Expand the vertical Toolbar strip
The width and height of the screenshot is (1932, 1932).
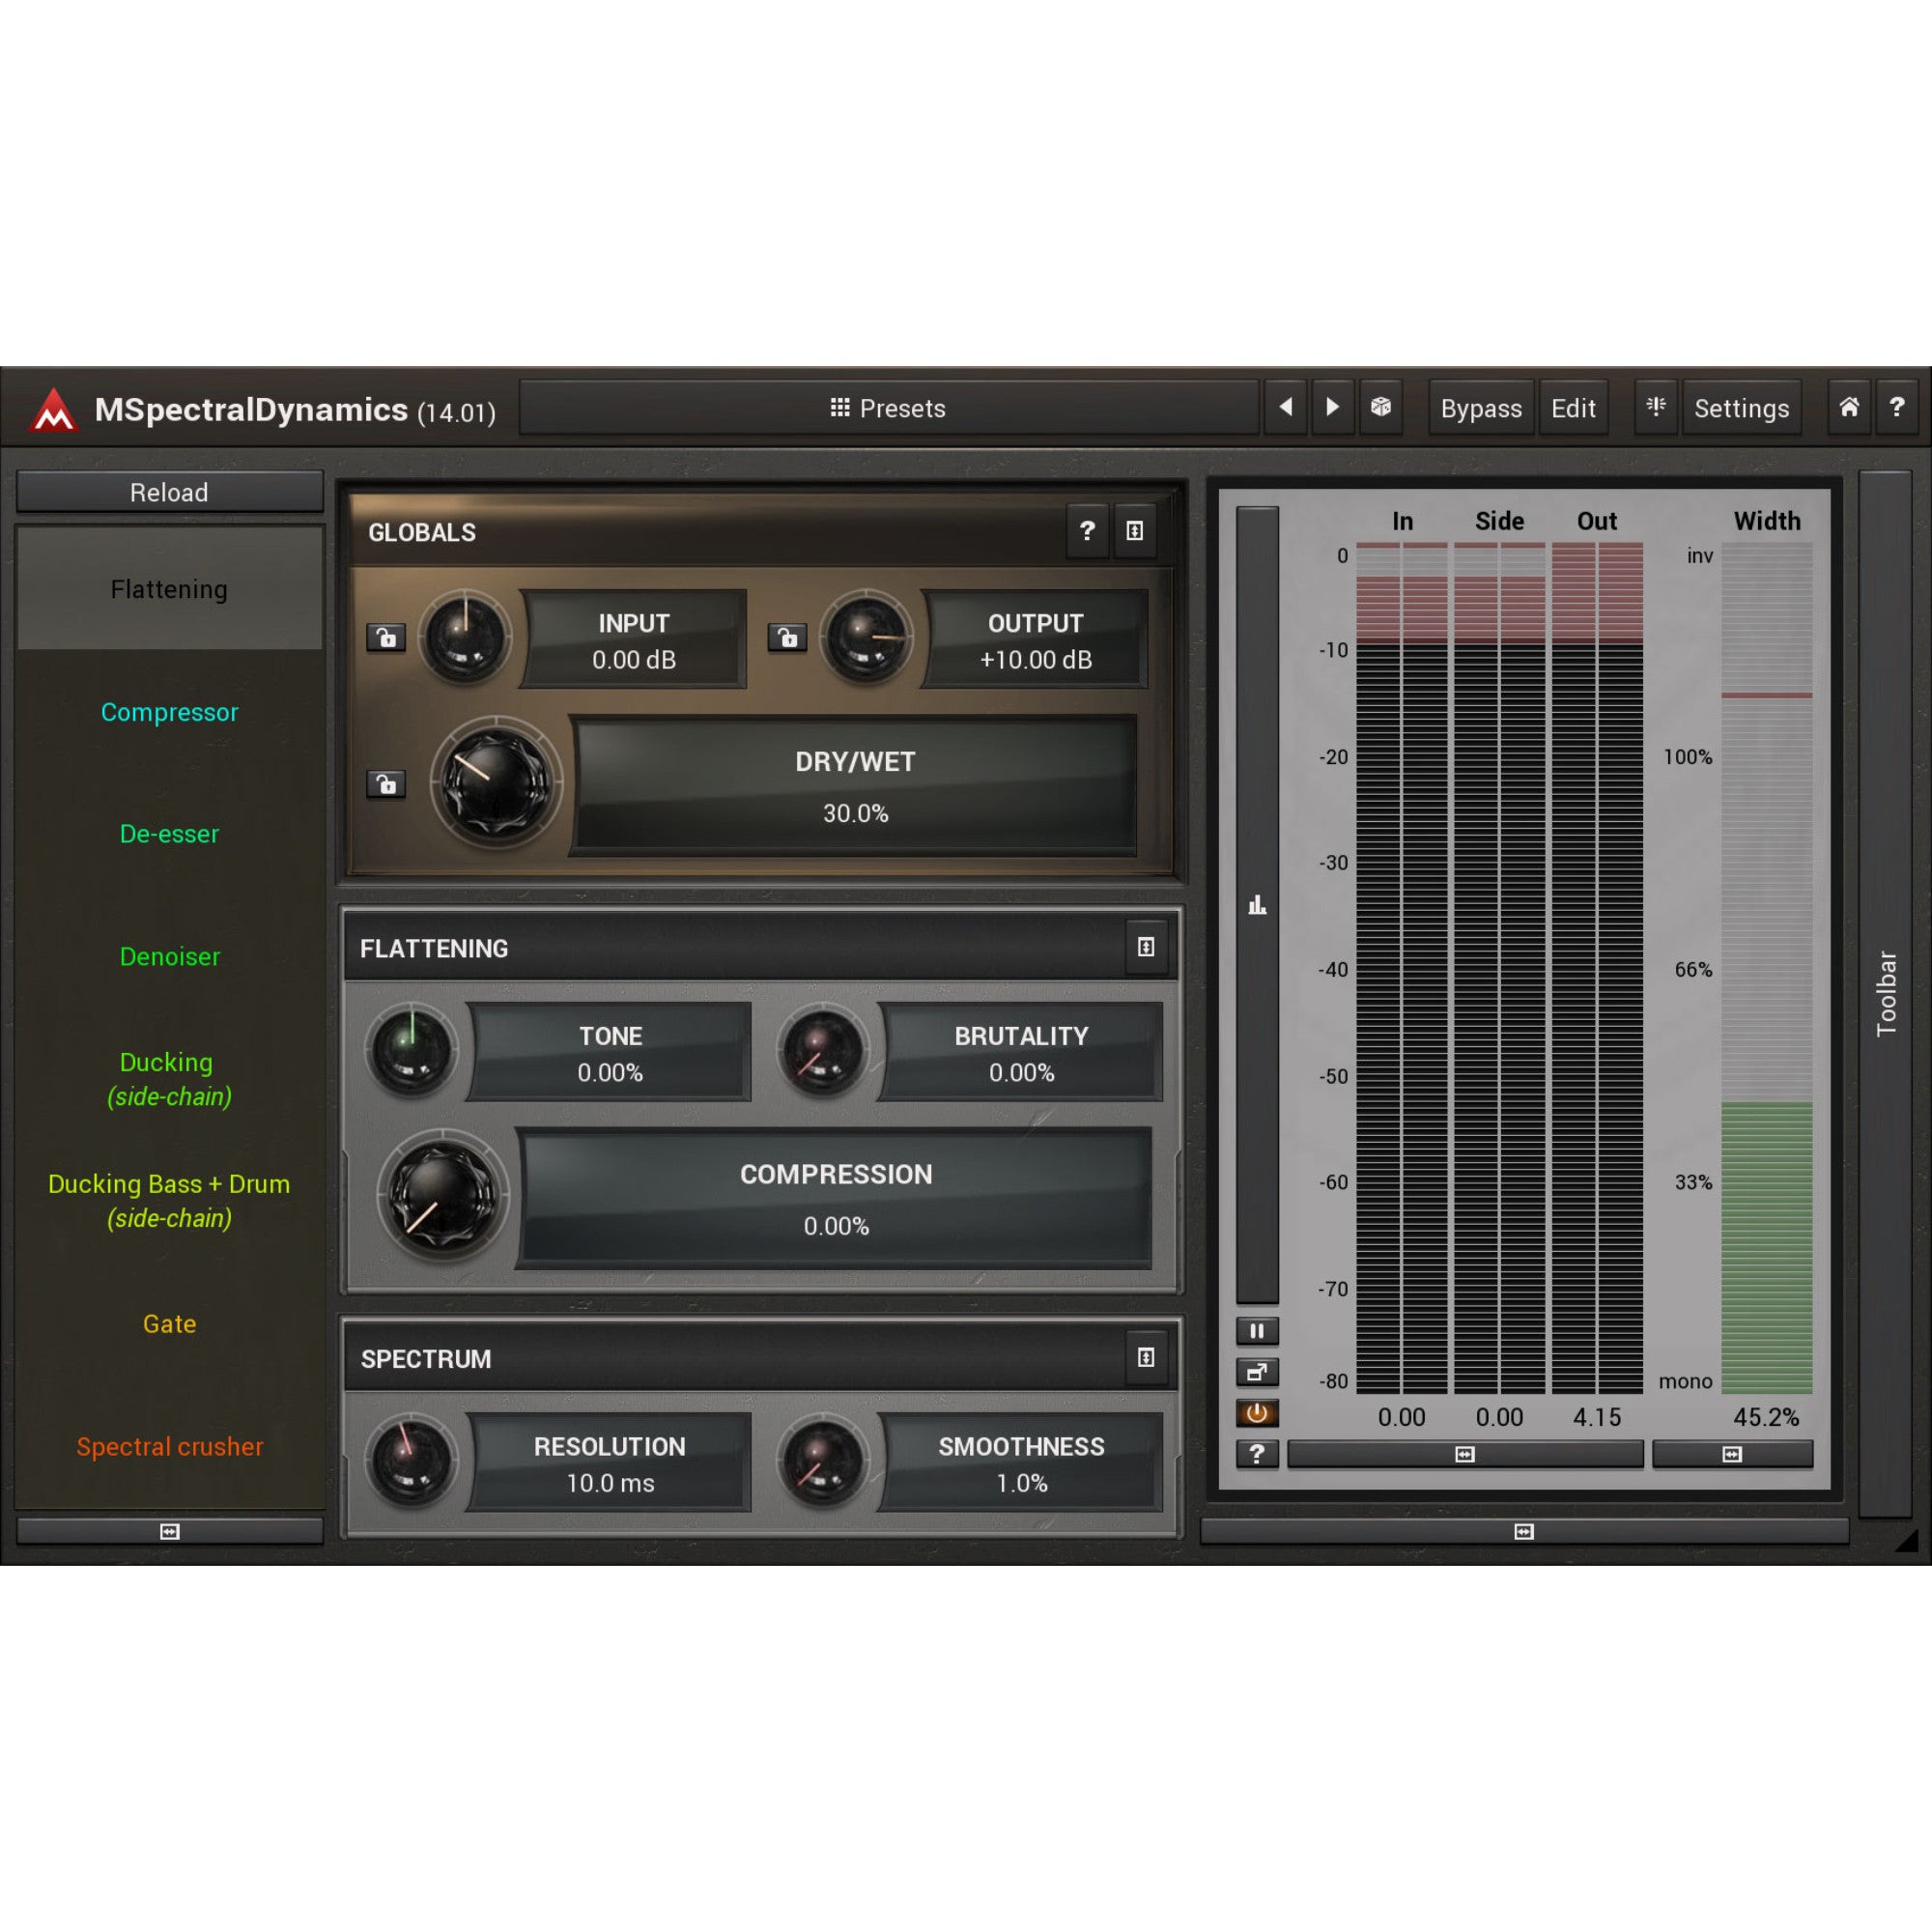tap(1885, 993)
